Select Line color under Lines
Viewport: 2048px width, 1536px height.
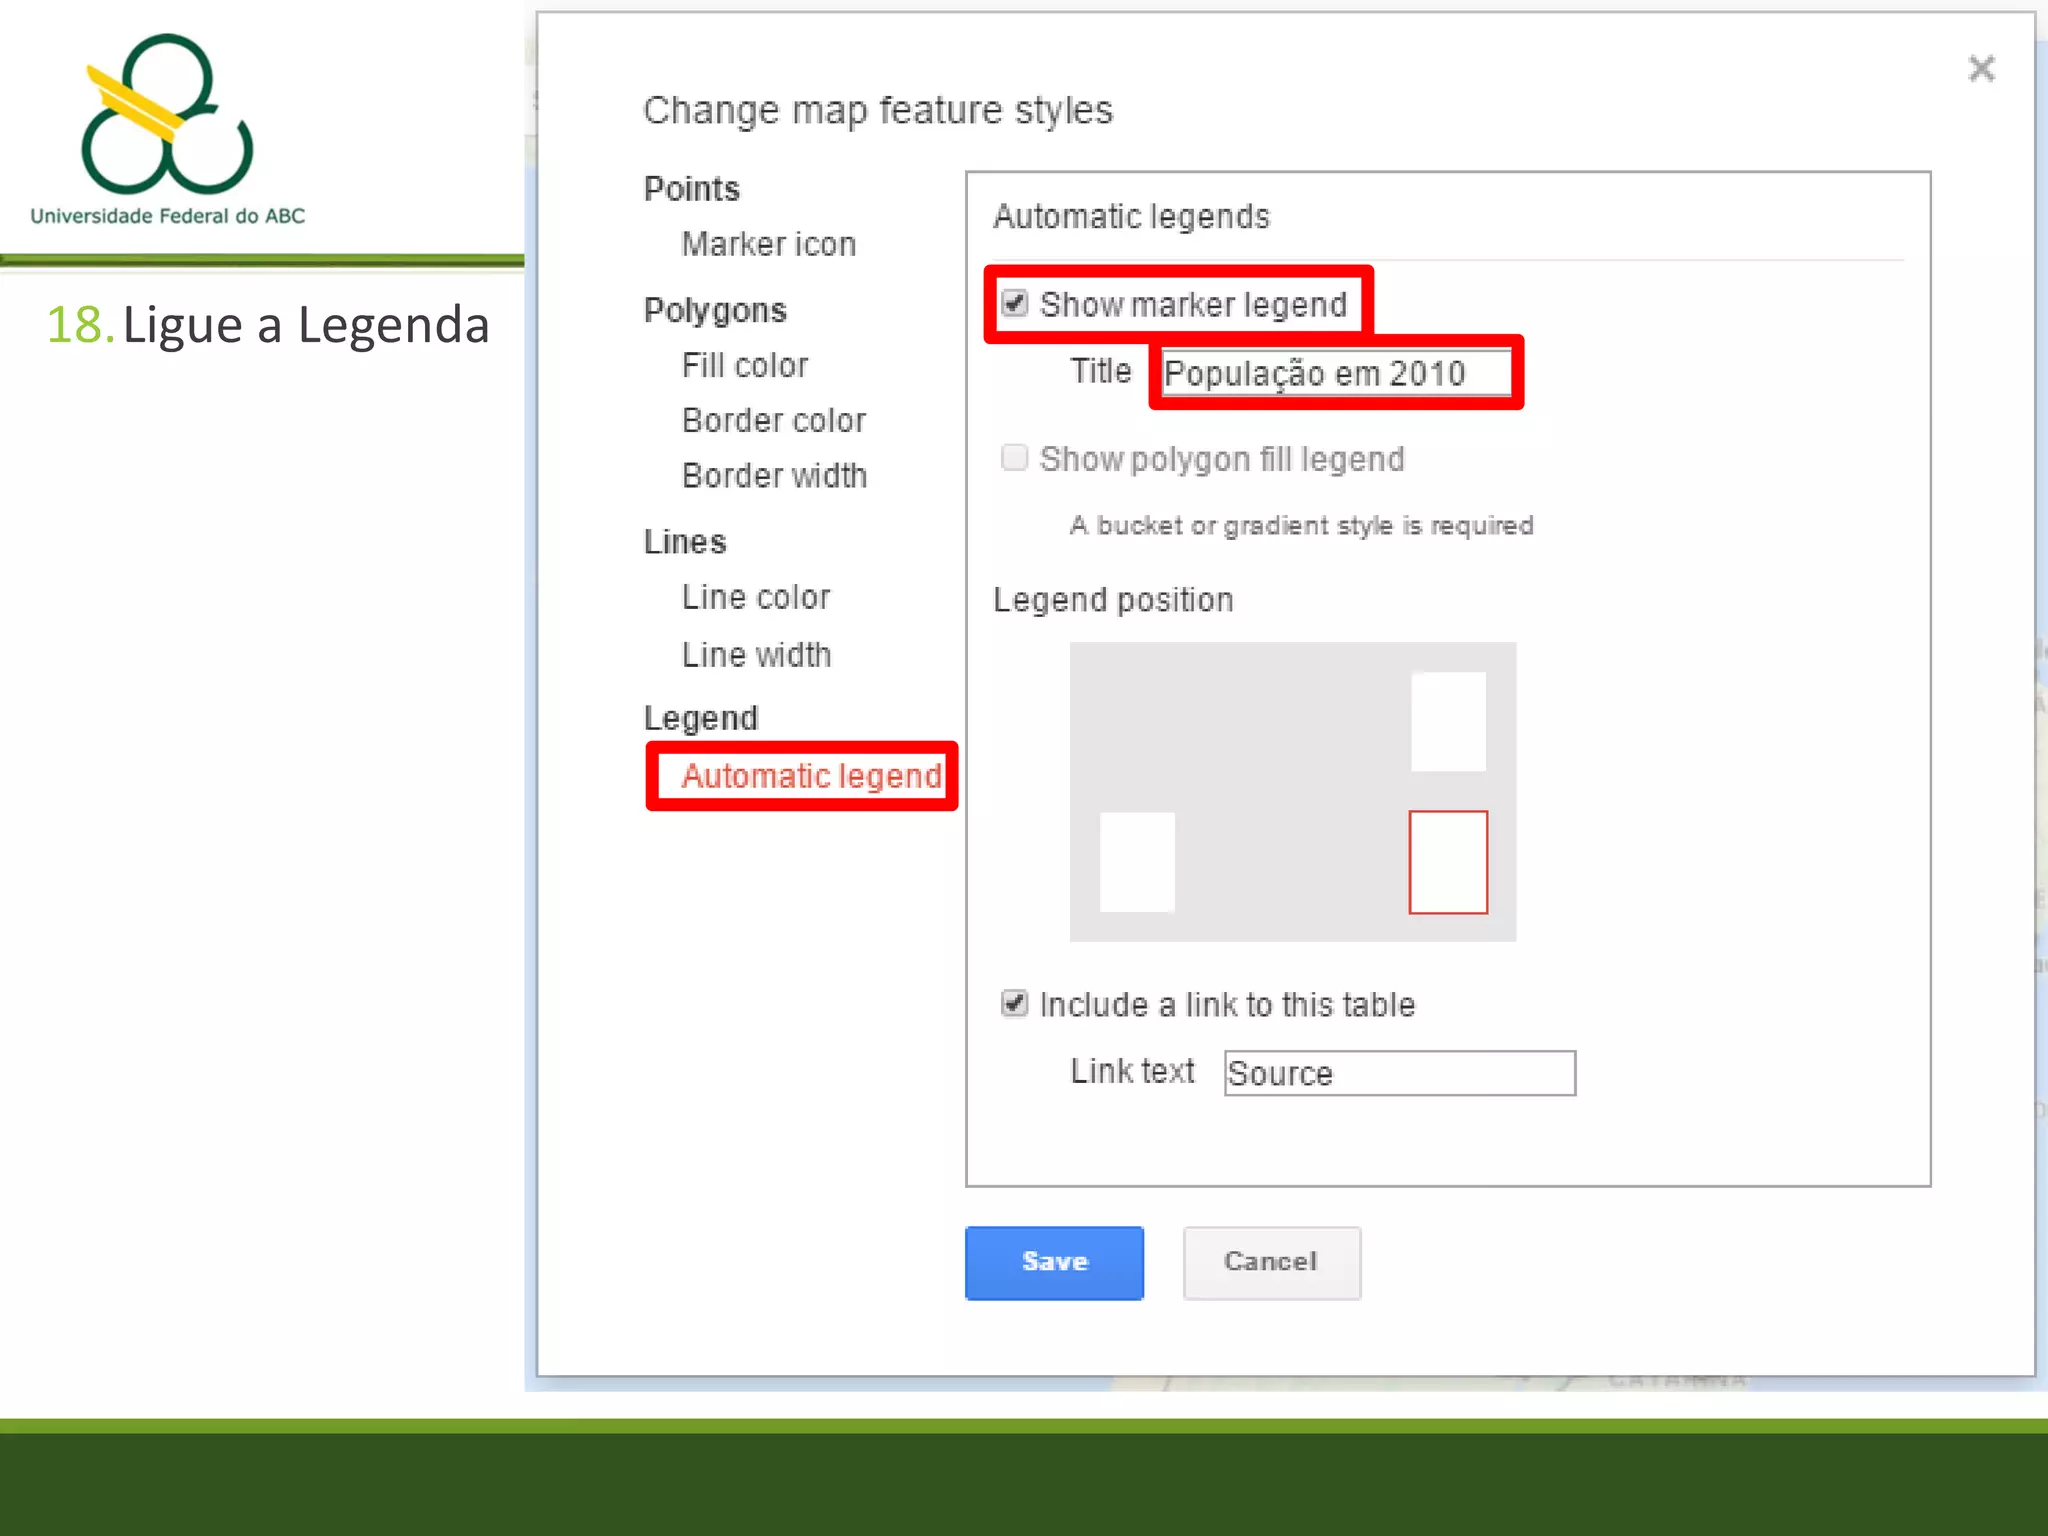click(755, 598)
